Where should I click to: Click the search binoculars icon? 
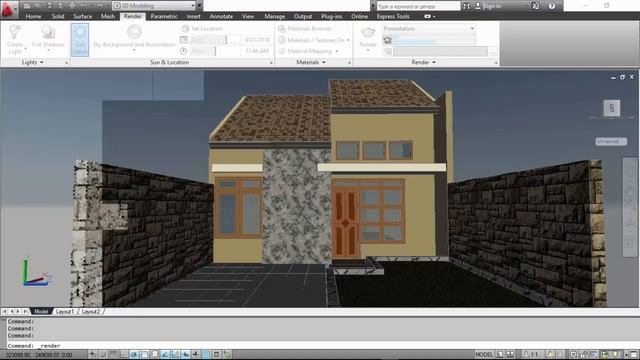[466, 6]
